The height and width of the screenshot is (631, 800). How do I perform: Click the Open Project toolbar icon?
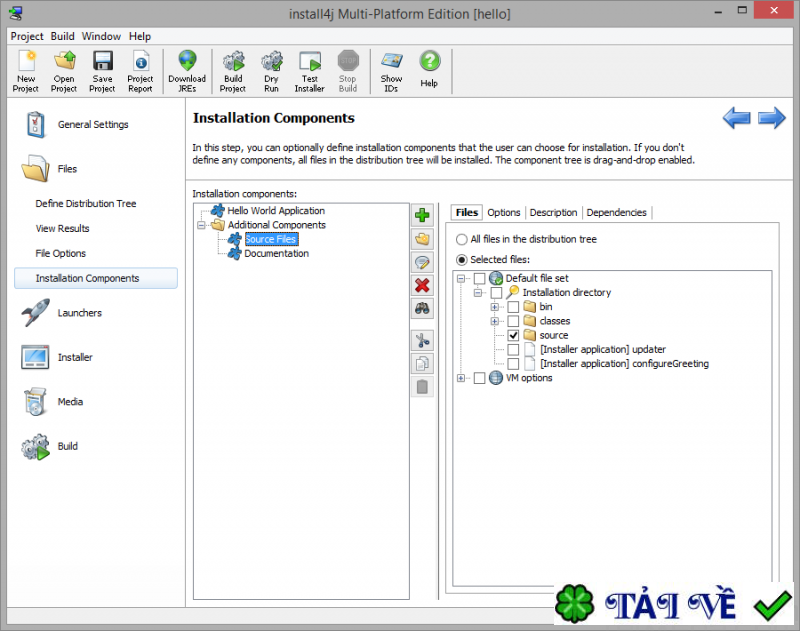pos(64,71)
